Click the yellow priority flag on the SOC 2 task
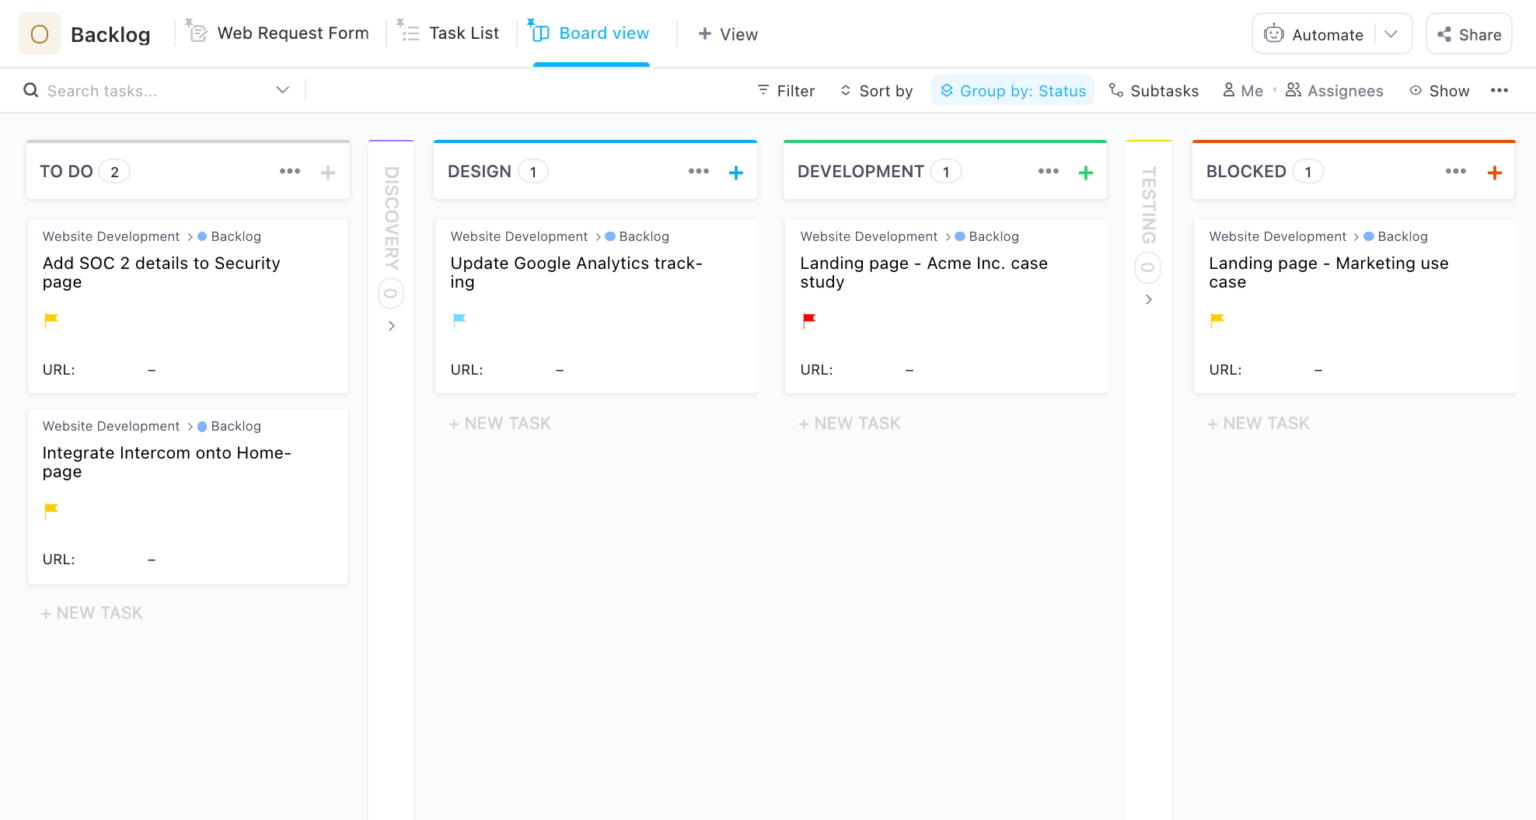1536x820 pixels. pos(51,320)
